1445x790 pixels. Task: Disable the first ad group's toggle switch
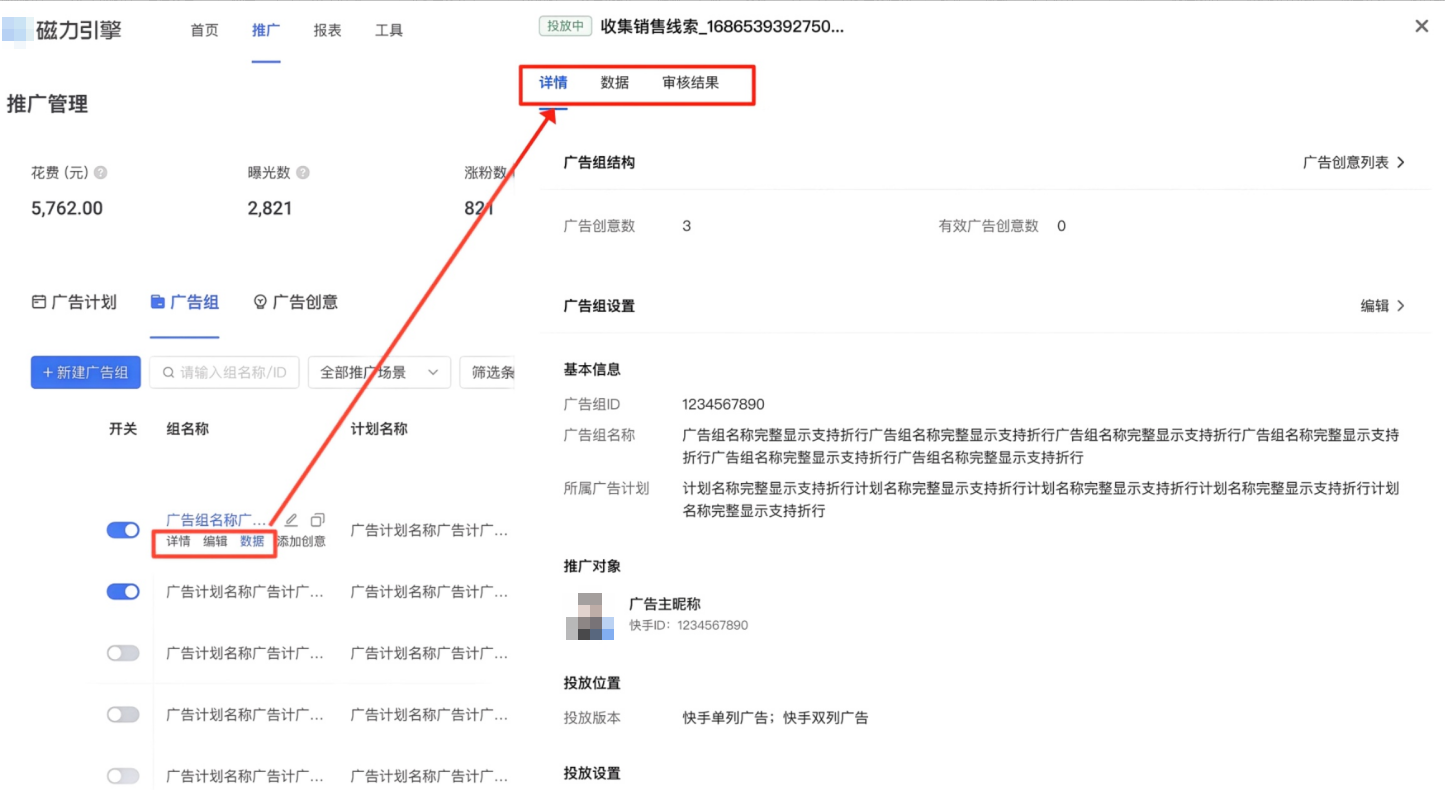point(121,529)
